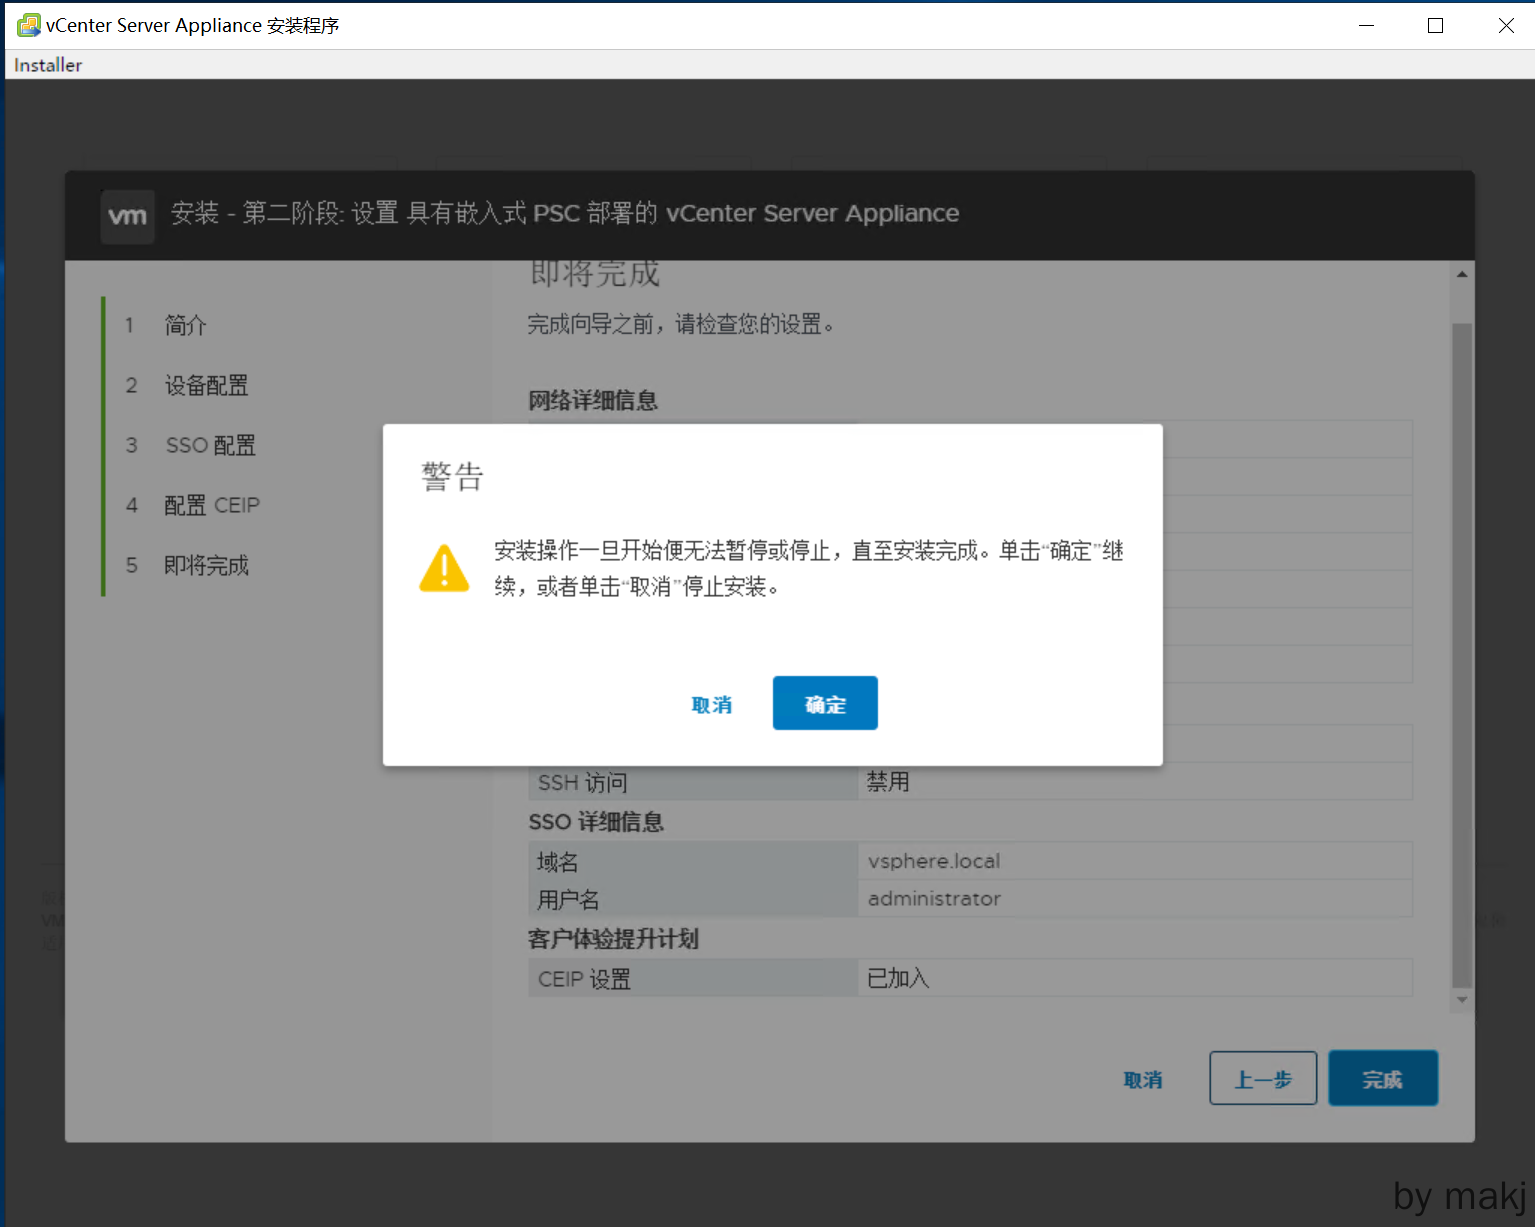Minimize the installer window
Viewport: 1535px width, 1227px height.
(1366, 25)
